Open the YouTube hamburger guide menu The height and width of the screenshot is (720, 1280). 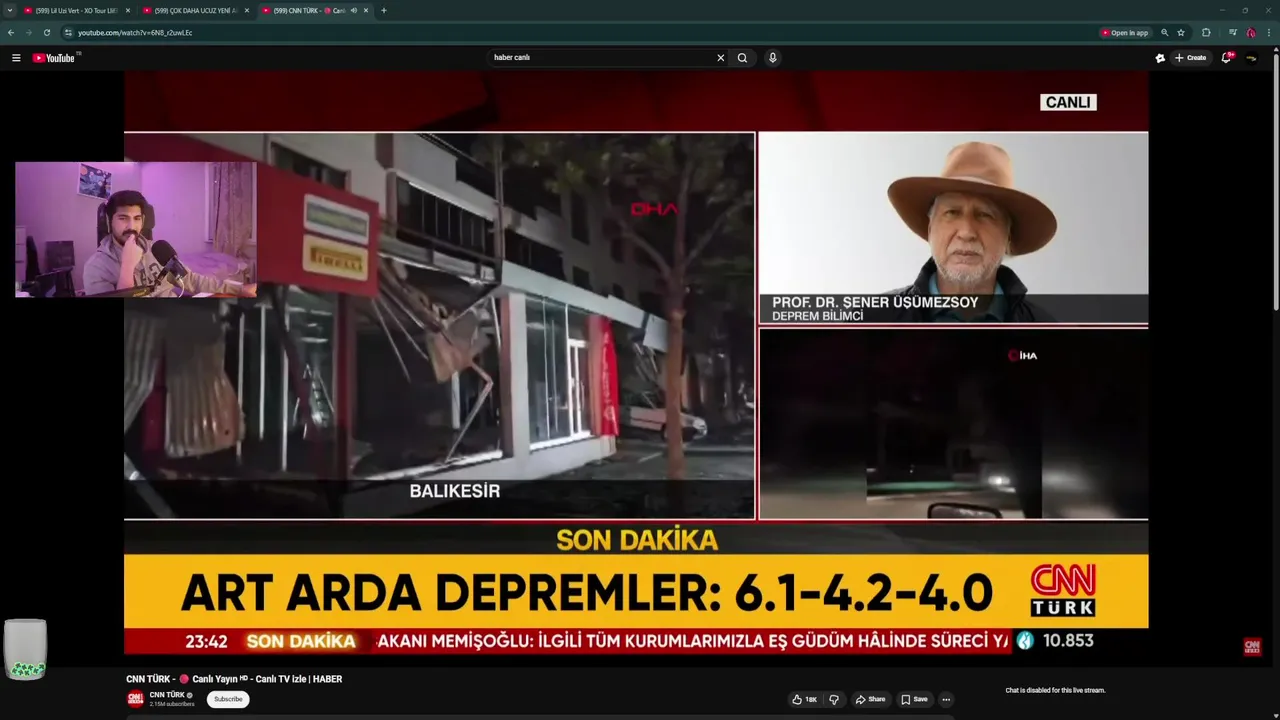(x=16, y=58)
